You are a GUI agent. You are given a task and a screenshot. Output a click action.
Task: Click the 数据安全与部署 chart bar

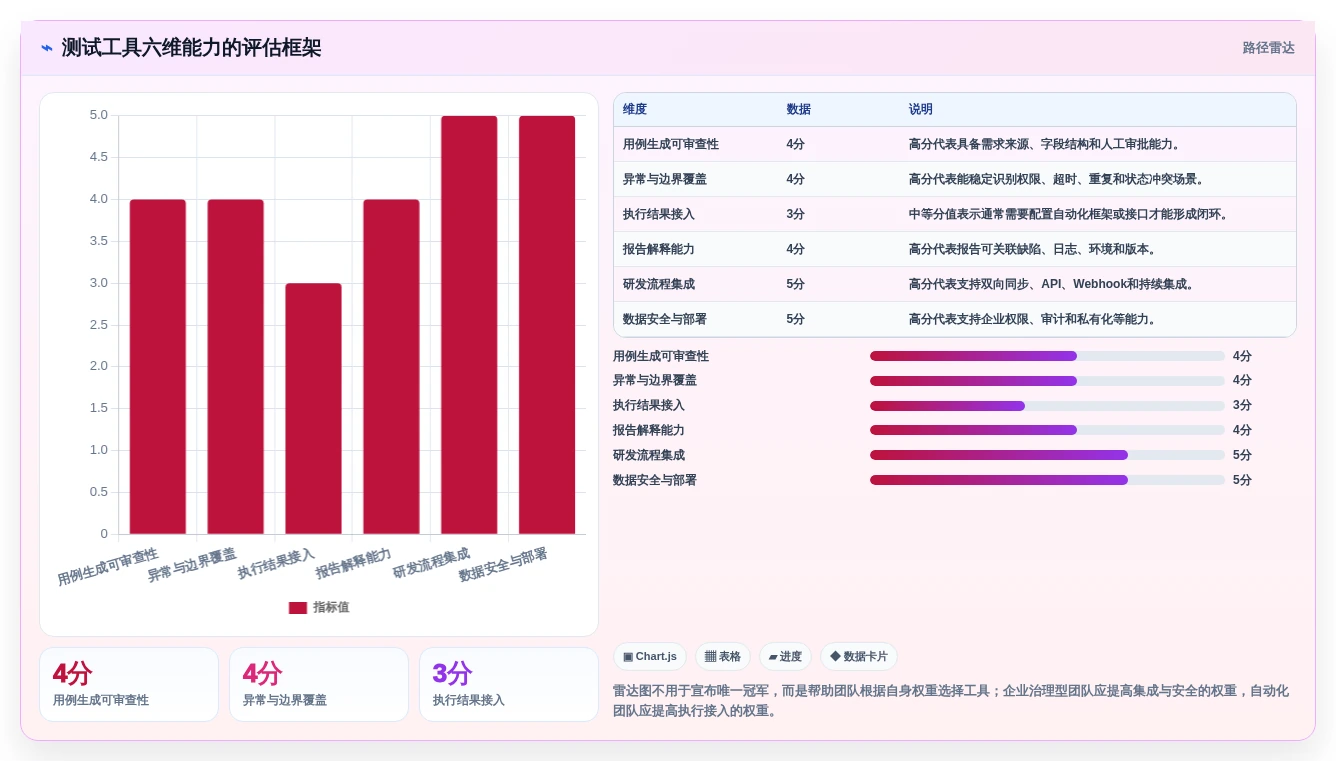coord(547,325)
